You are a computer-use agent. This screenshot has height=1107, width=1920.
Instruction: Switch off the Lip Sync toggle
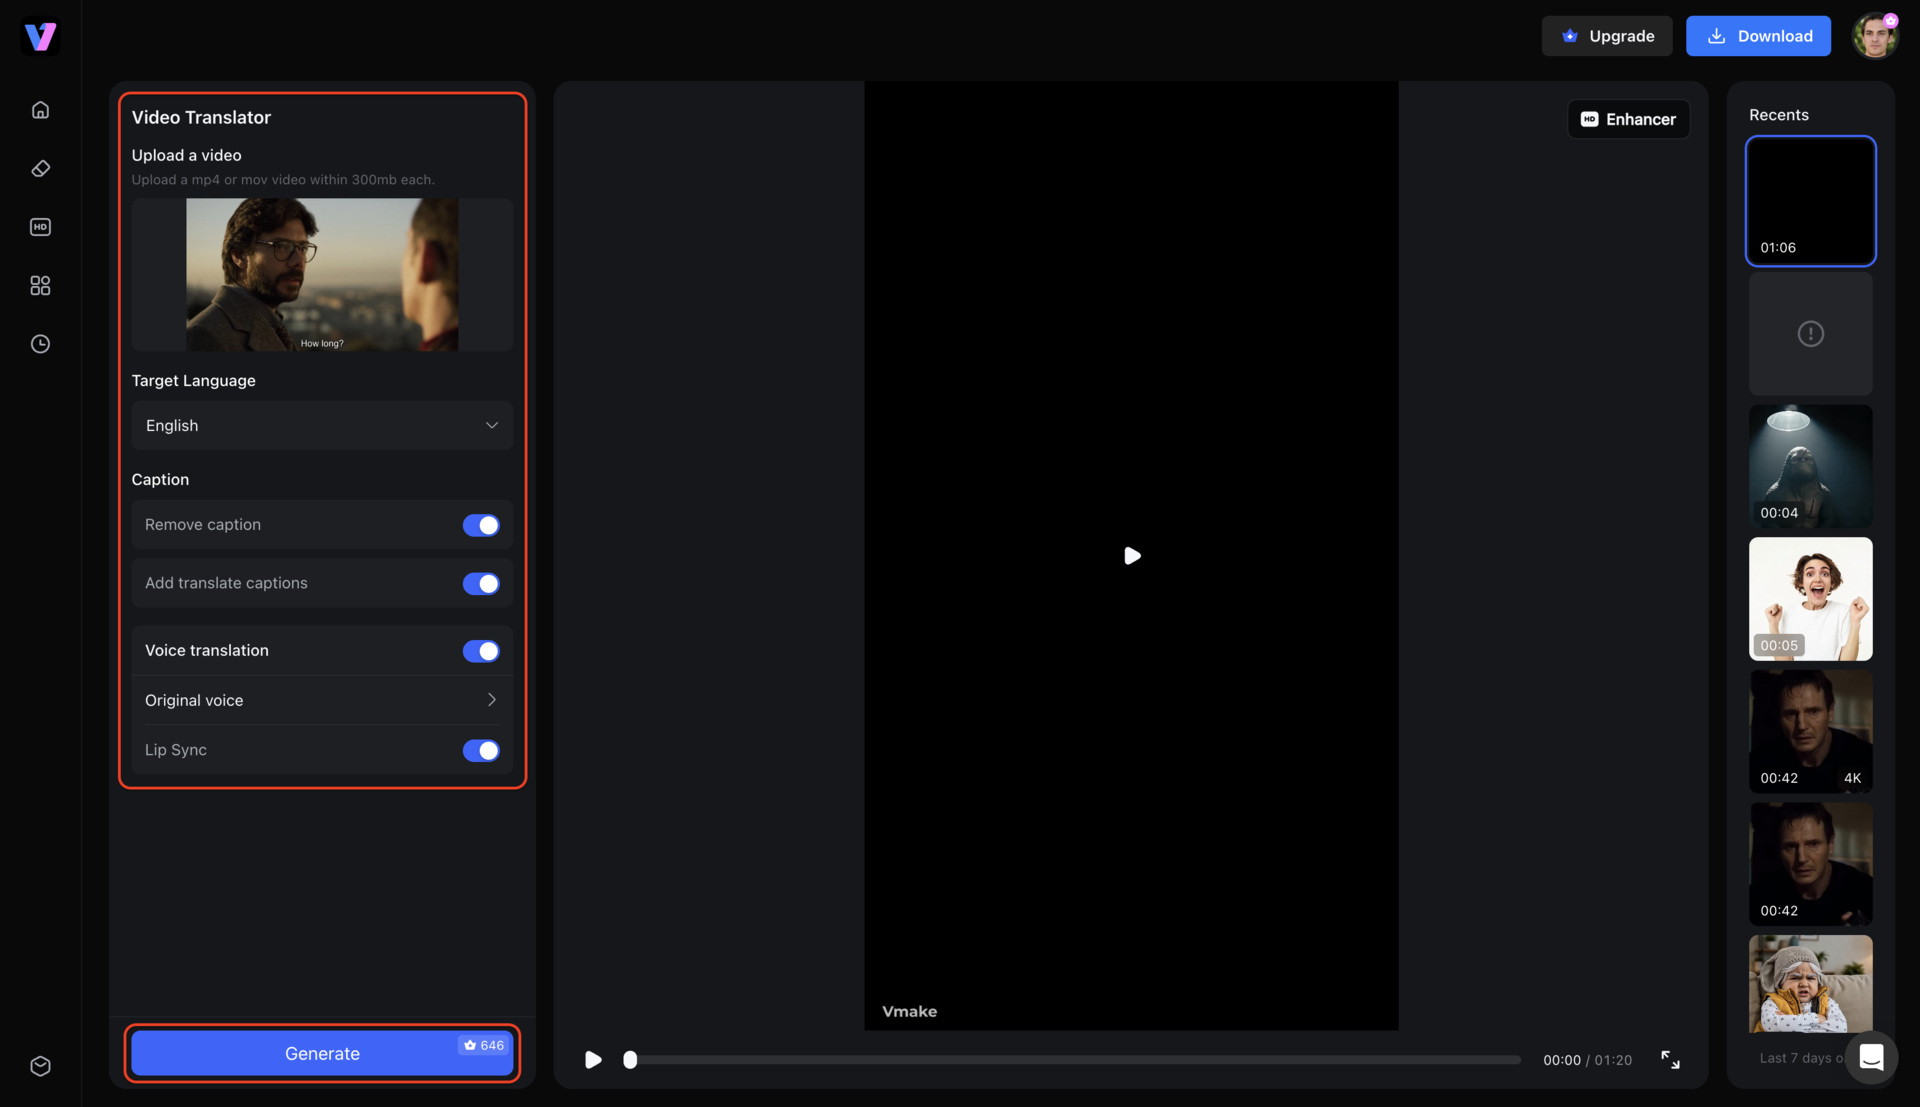(x=481, y=751)
